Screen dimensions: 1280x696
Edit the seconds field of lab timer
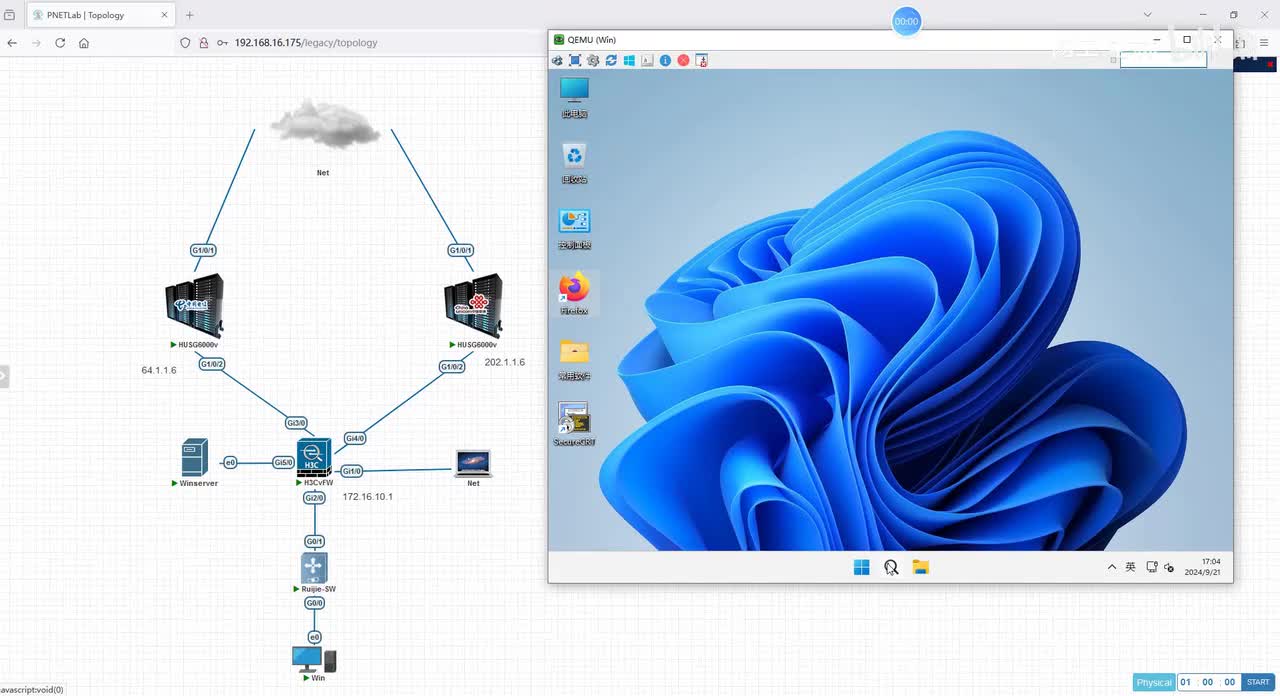(1230, 682)
